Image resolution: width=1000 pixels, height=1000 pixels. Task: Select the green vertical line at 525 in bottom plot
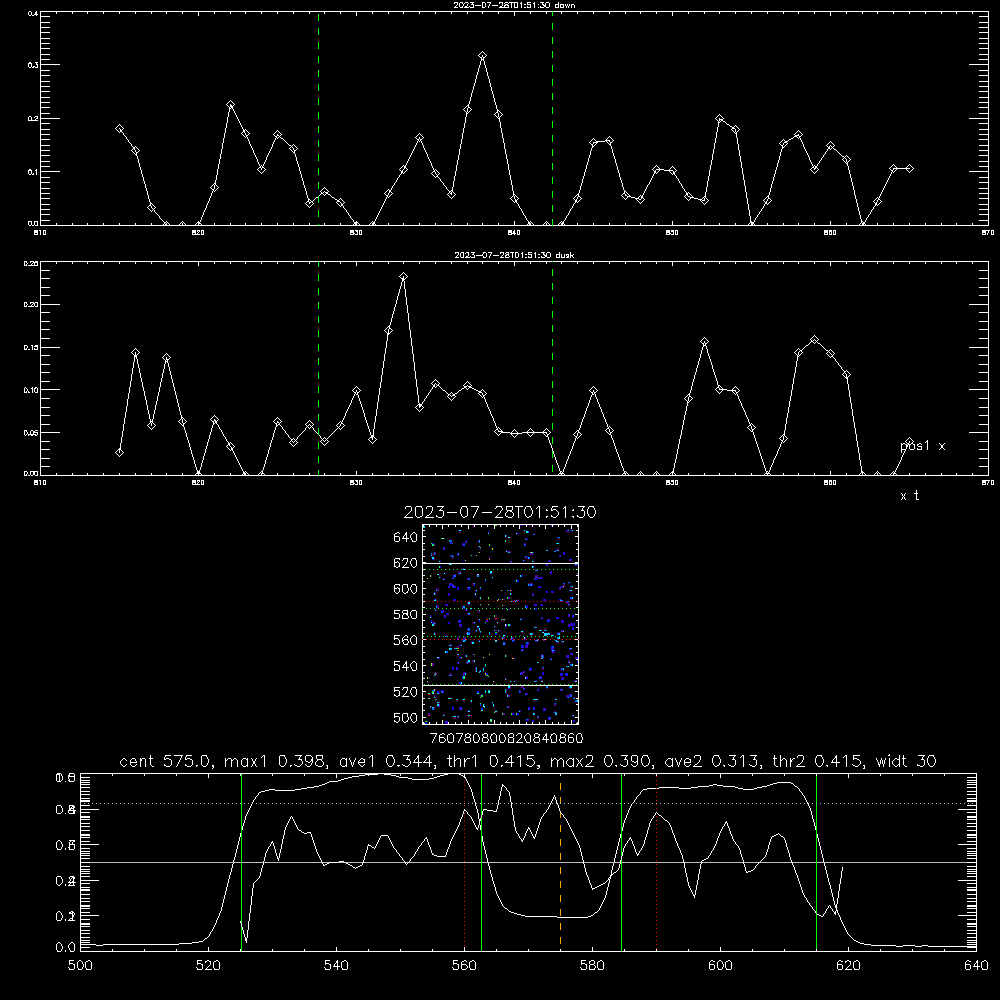[241, 862]
